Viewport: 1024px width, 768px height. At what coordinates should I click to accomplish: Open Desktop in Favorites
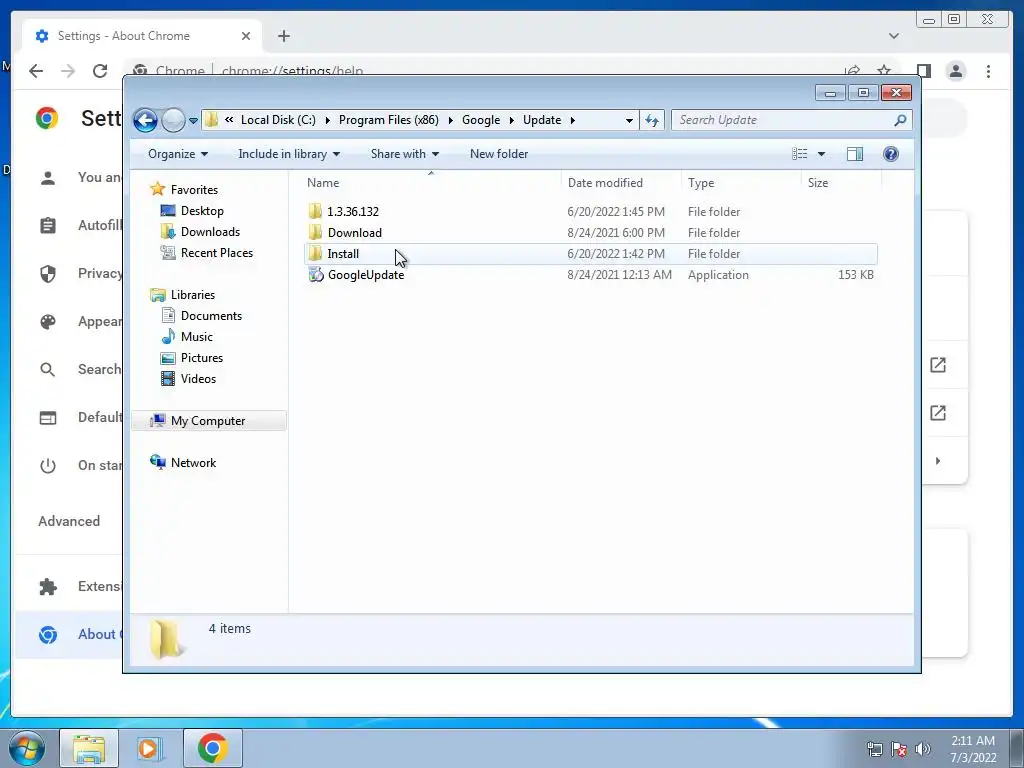[x=202, y=211]
